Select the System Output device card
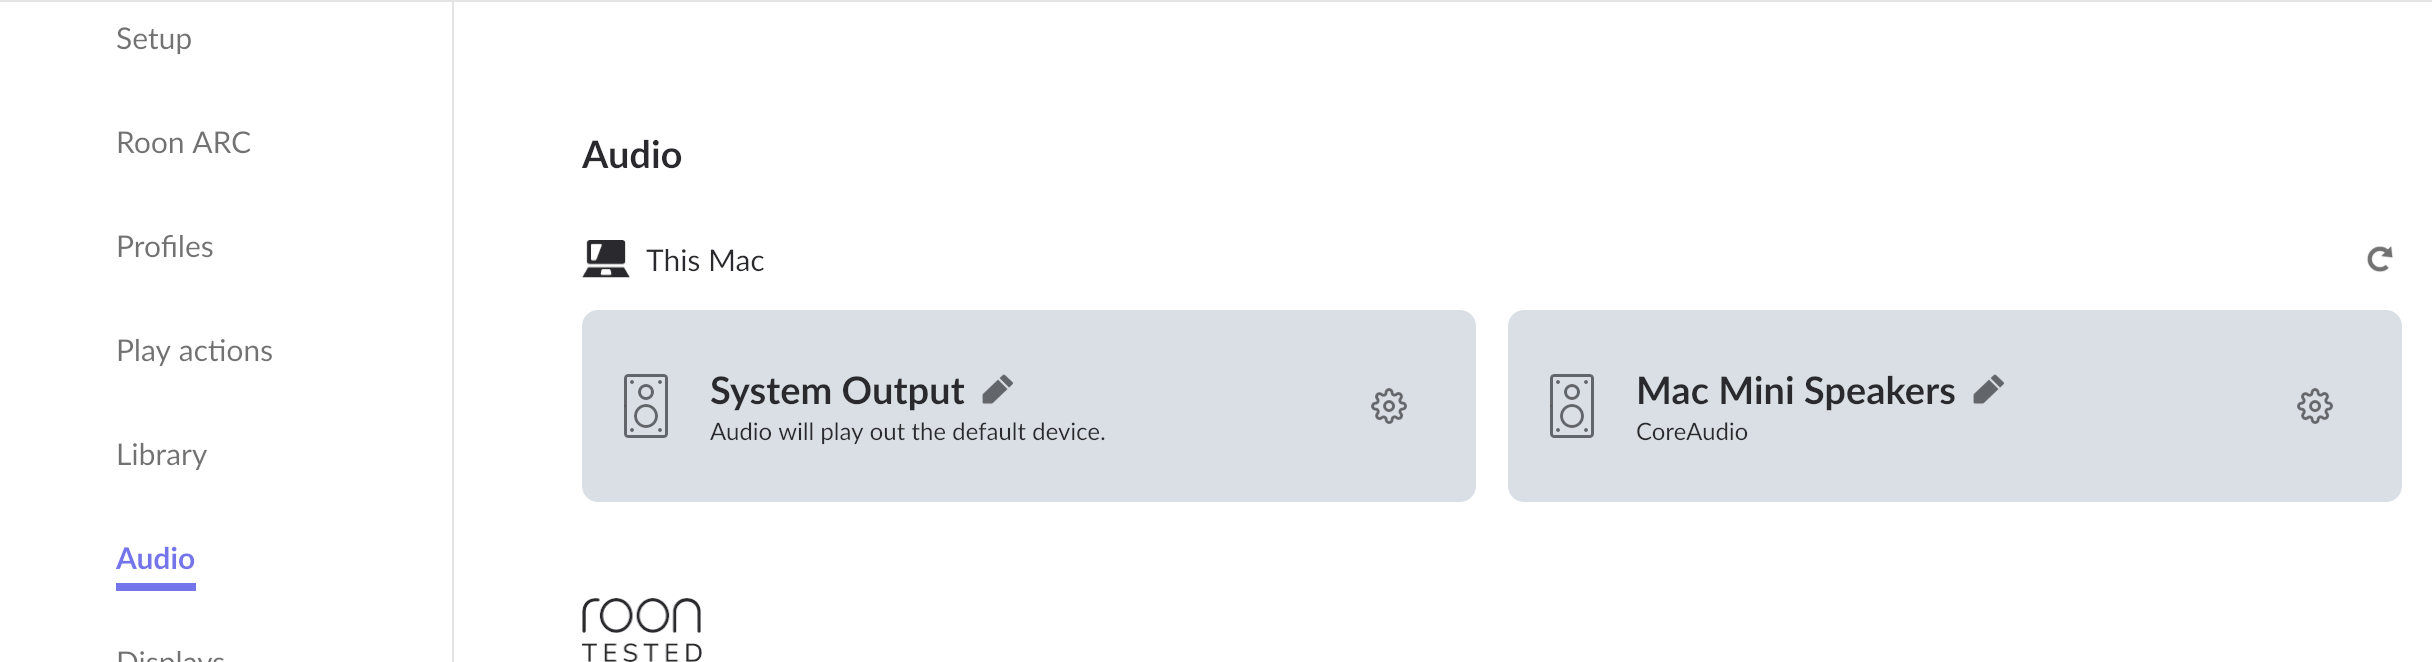 1028,406
